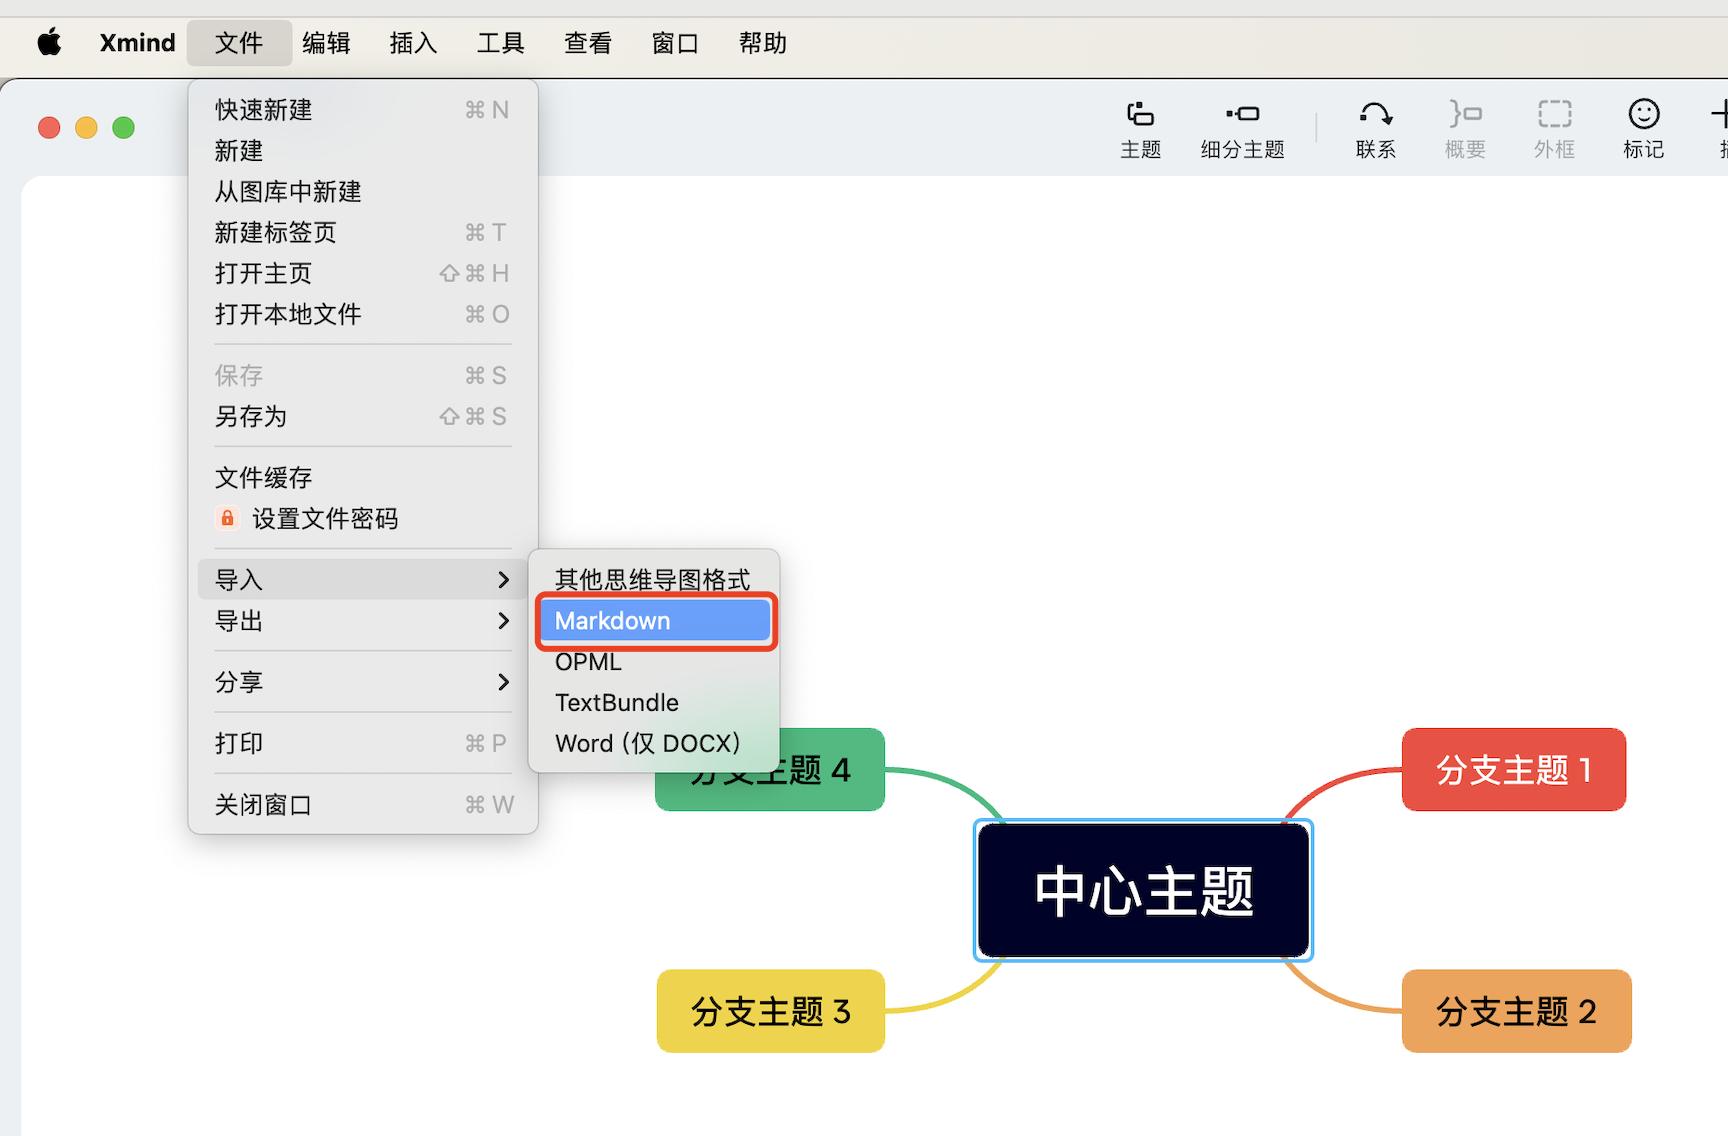
Task: Open the Xmind application menu
Action: 137,43
